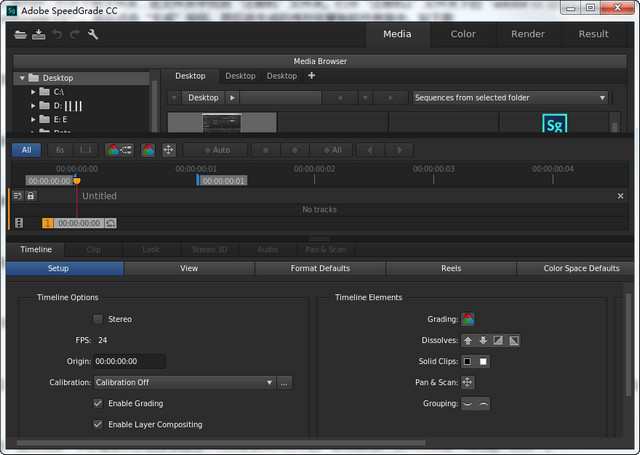
Task: Close the Untitled timeline with X
Action: (620, 196)
